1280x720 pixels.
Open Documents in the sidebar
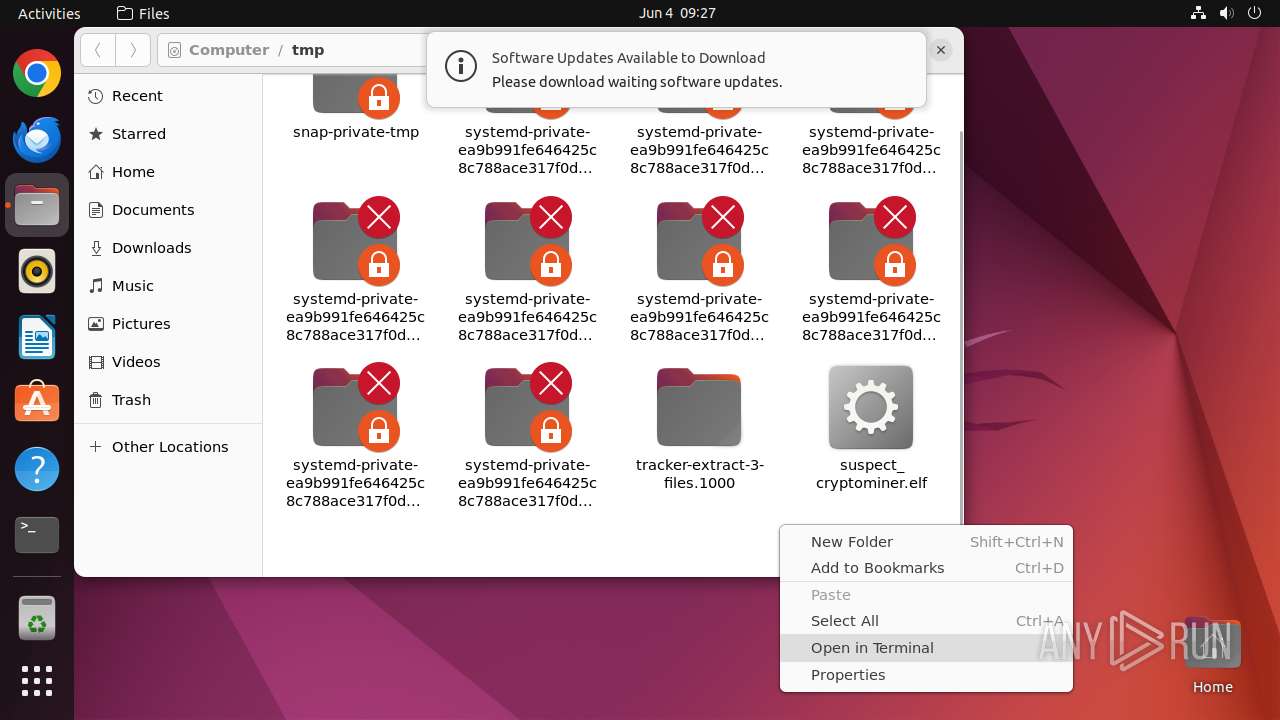tap(168, 210)
